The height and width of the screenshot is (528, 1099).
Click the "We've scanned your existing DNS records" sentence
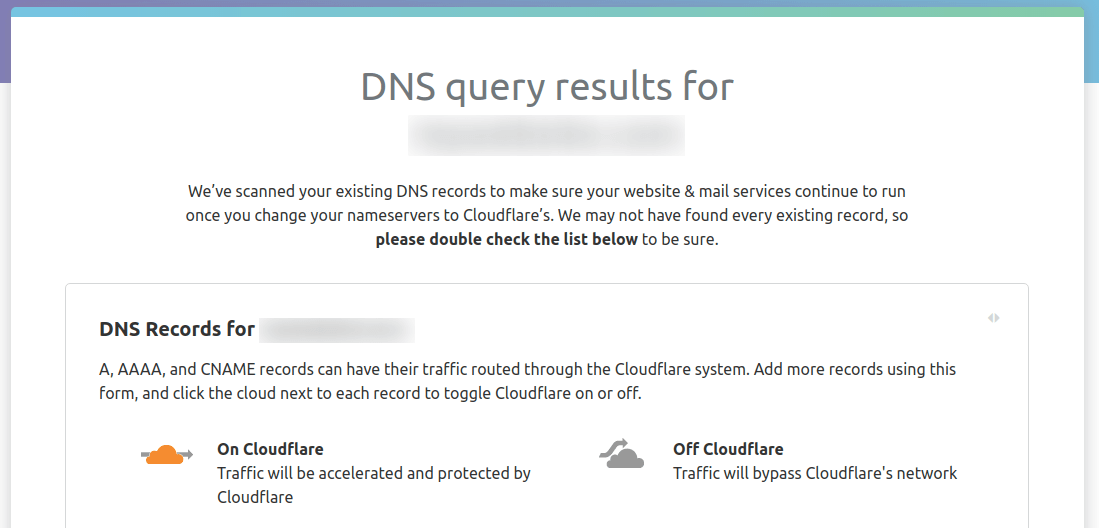click(546, 191)
